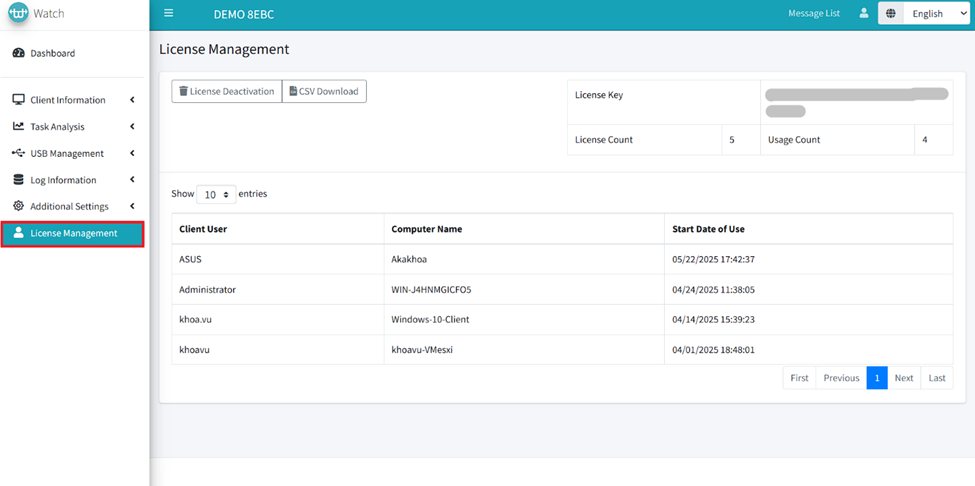Open Message List in the header

(813, 14)
